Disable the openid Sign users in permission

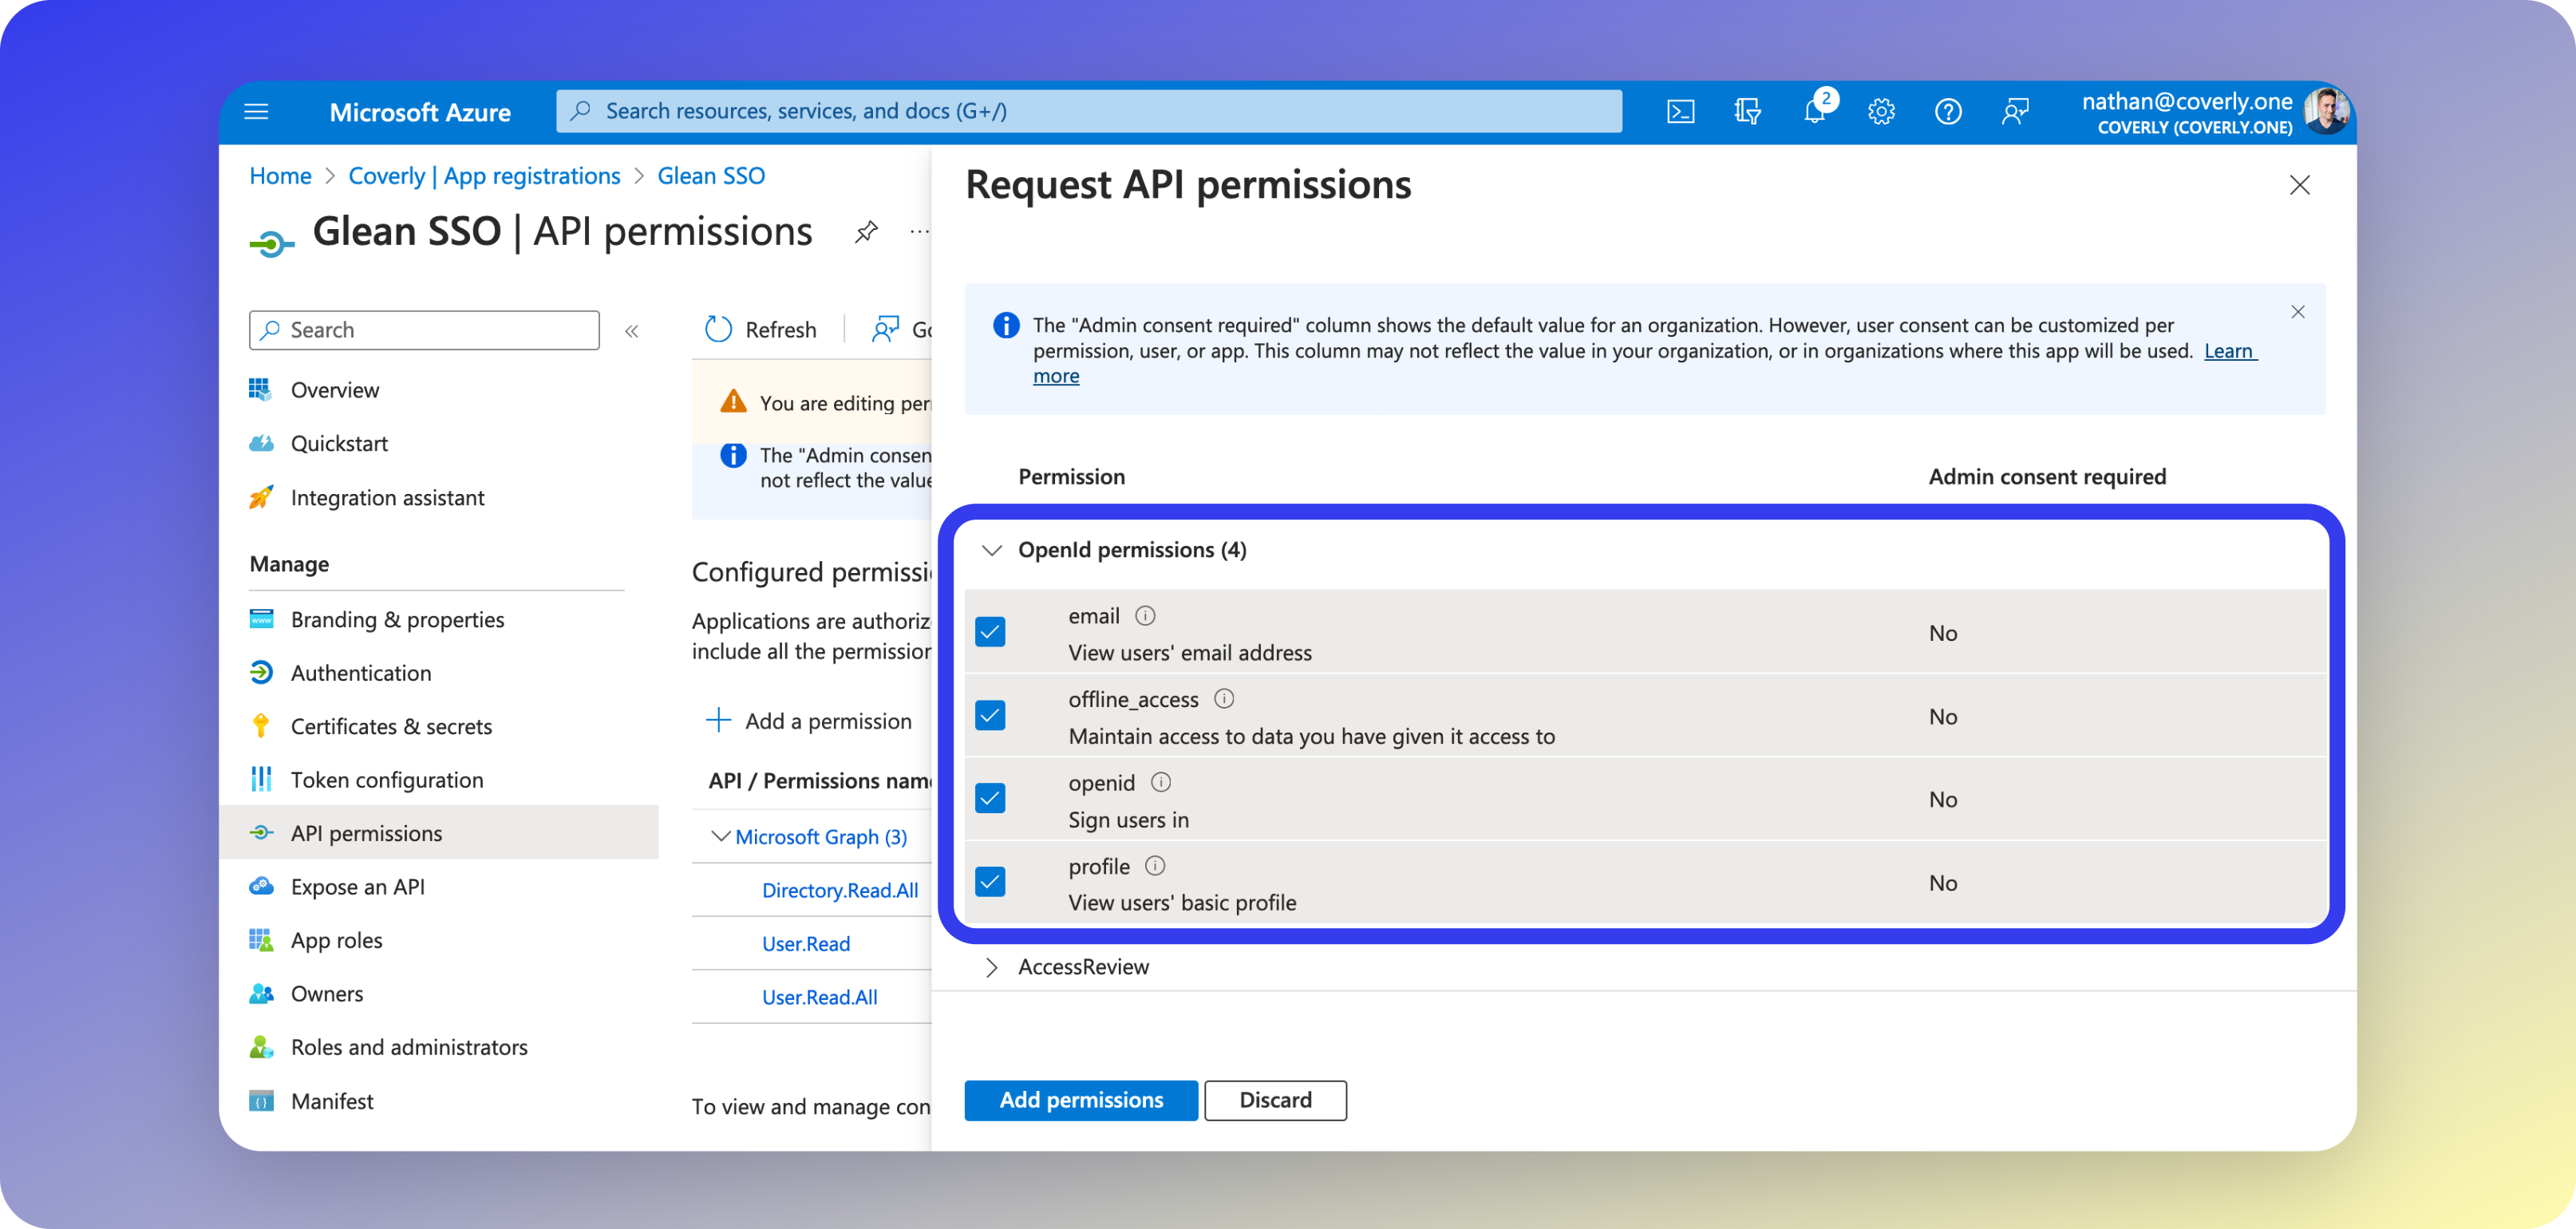coord(990,798)
